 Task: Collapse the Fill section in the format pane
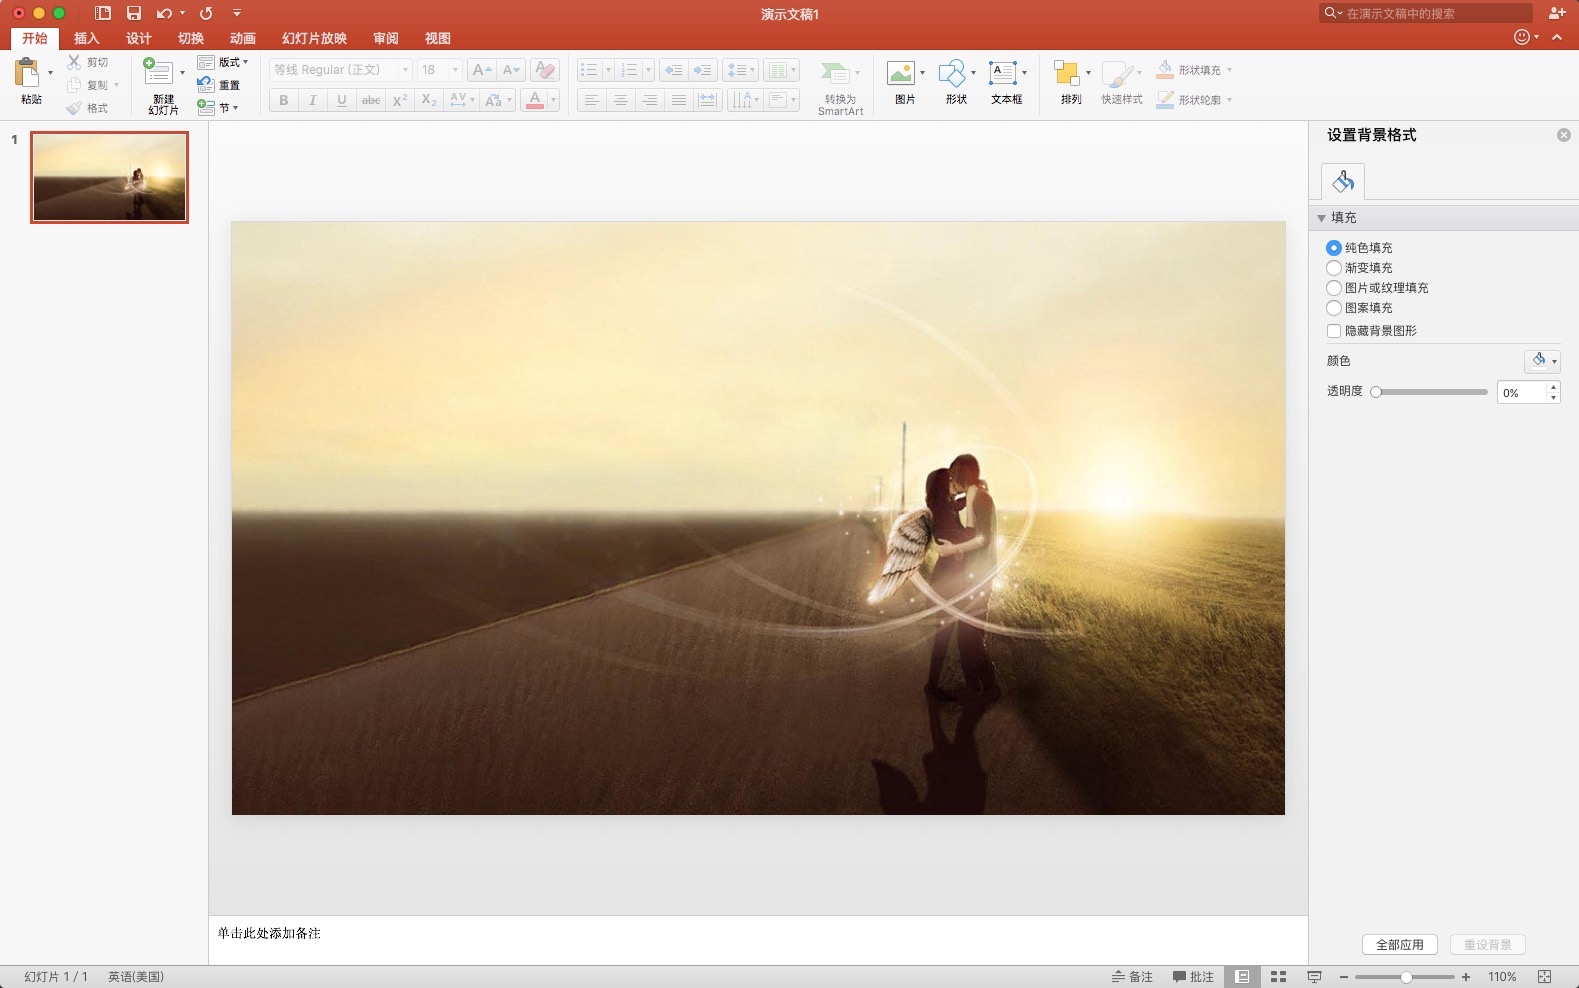click(x=1321, y=218)
